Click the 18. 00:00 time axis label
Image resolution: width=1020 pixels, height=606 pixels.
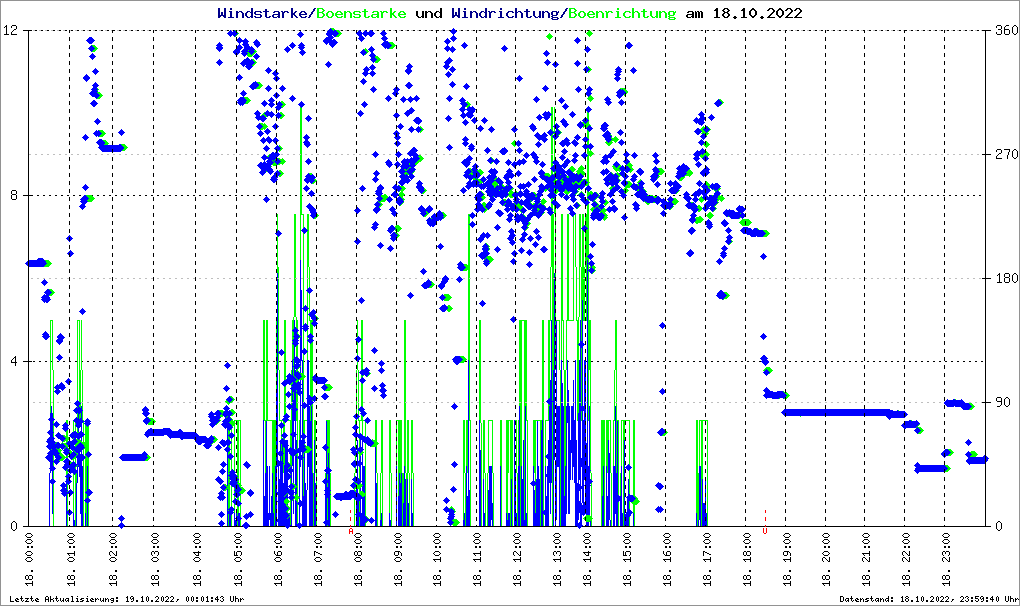(30, 560)
